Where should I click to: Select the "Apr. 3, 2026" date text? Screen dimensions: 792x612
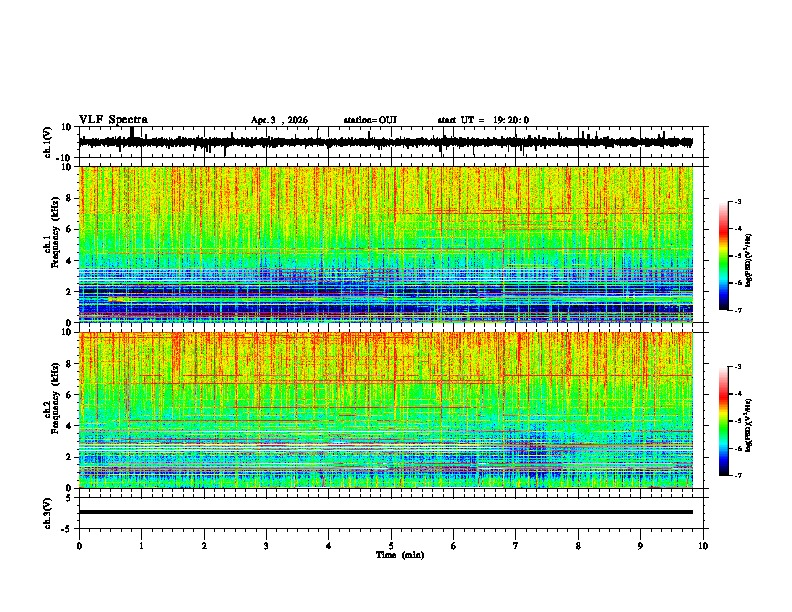pos(279,120)
